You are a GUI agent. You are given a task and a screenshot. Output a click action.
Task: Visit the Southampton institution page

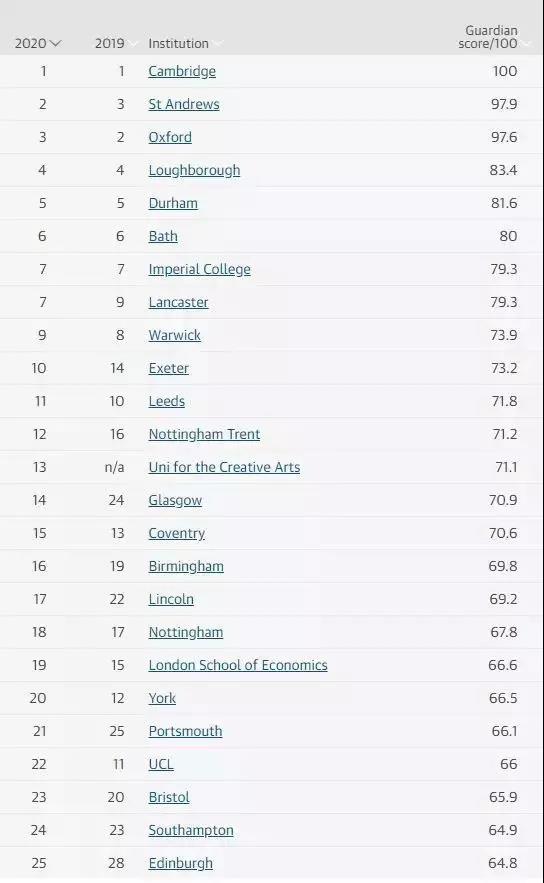coord(191,831)
